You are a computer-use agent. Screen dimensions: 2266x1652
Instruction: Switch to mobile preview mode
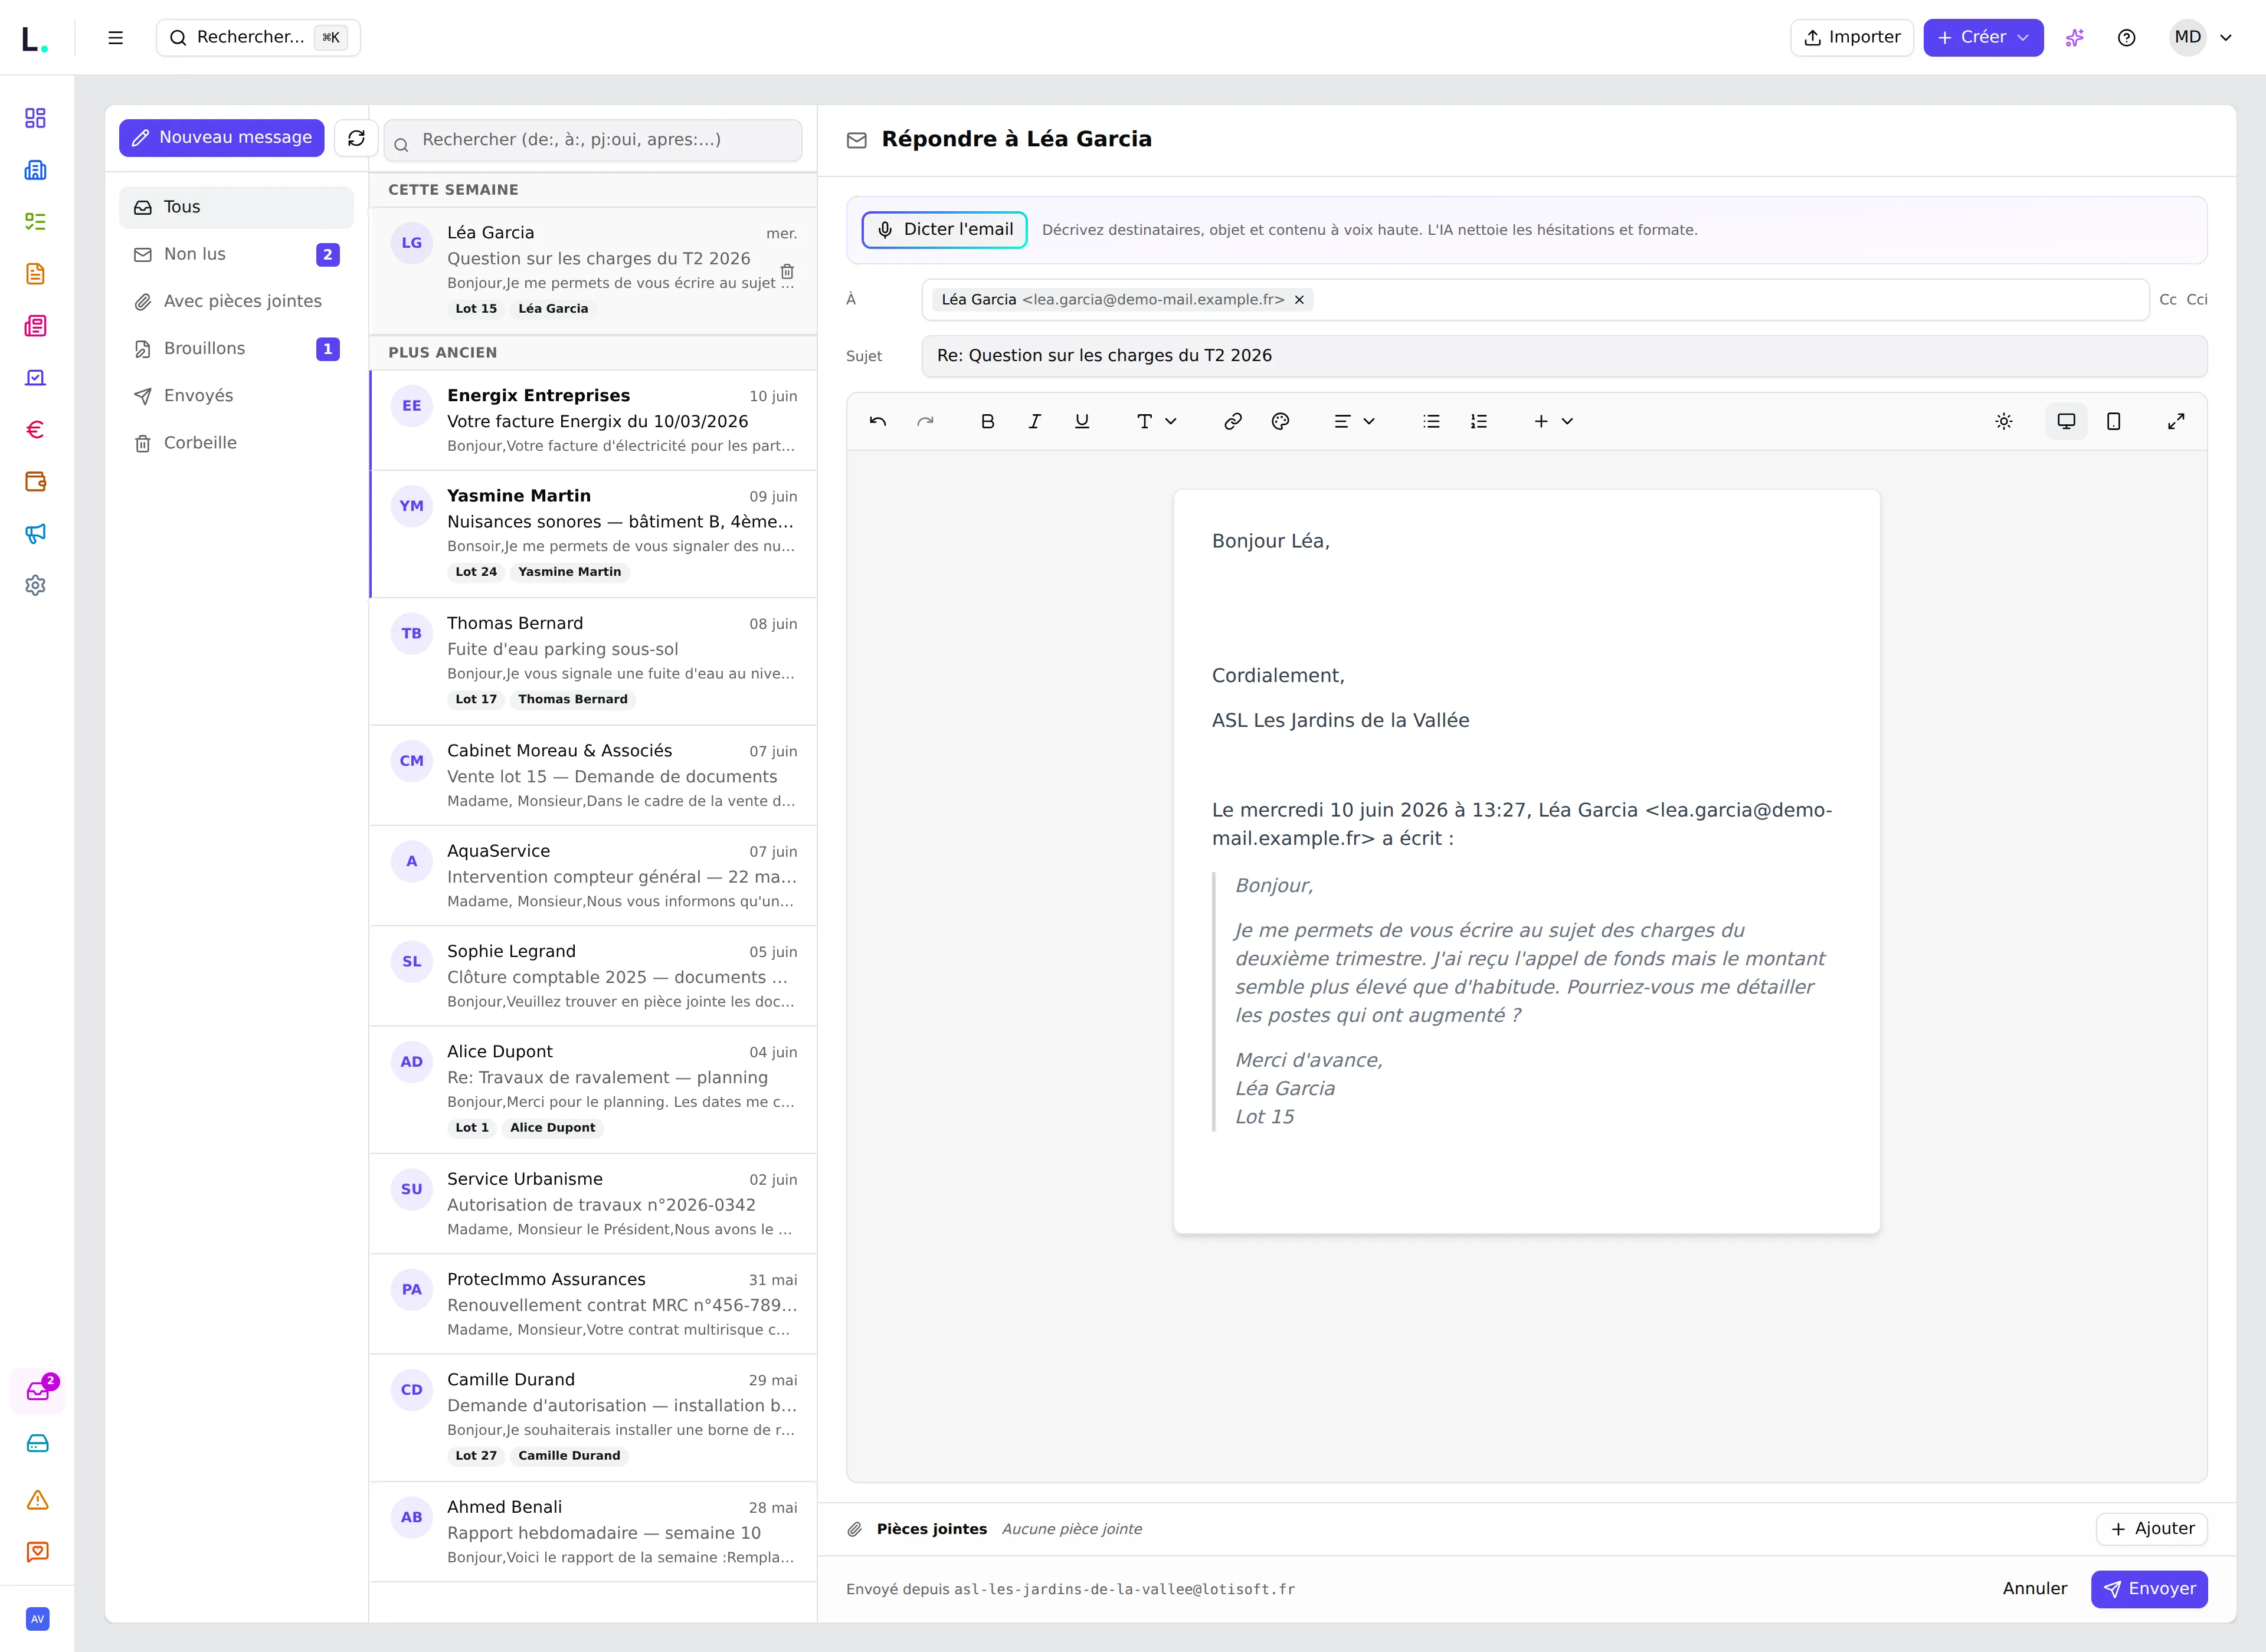[2114, 422]
